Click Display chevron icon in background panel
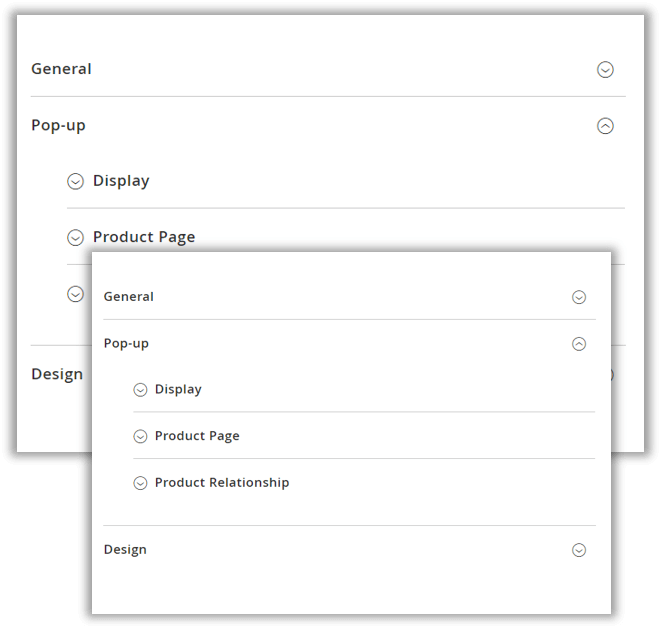 [x=75, y=182]
